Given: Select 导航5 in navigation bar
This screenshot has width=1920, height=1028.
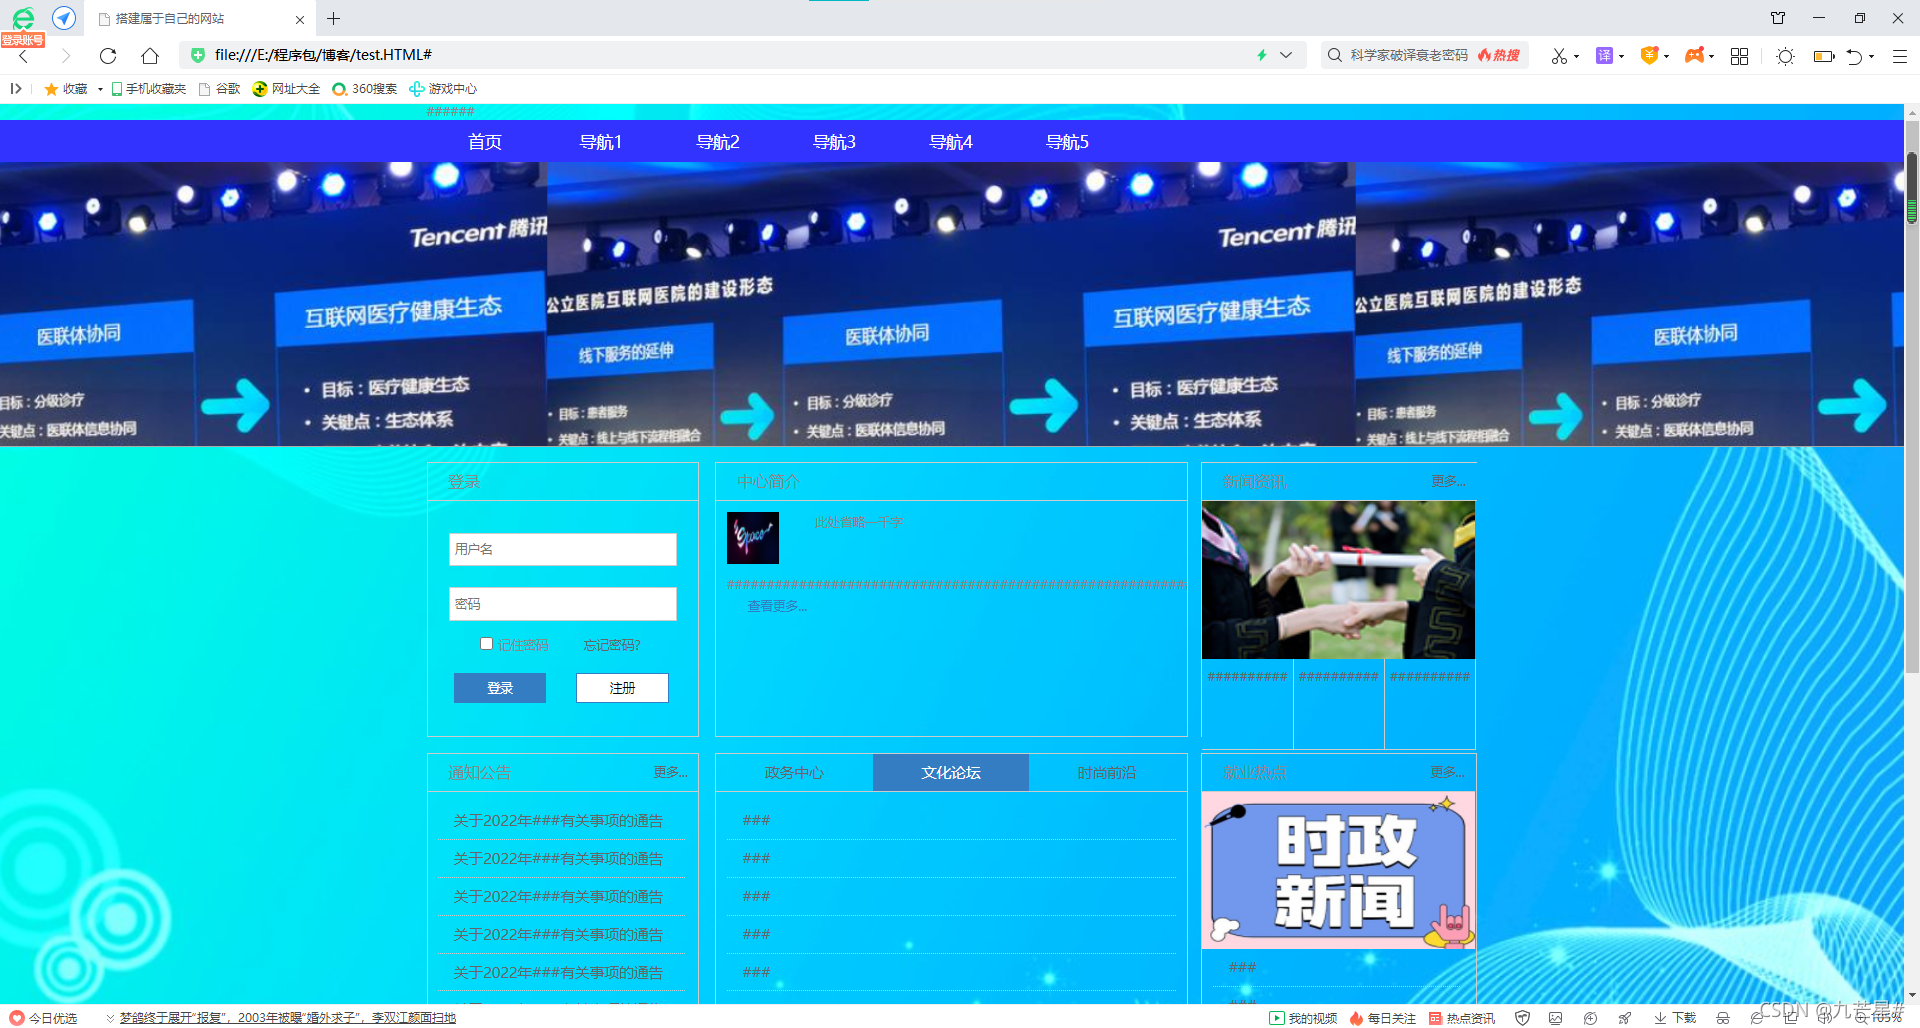Looking at the screenshot, I should [x=1067, y=142].
